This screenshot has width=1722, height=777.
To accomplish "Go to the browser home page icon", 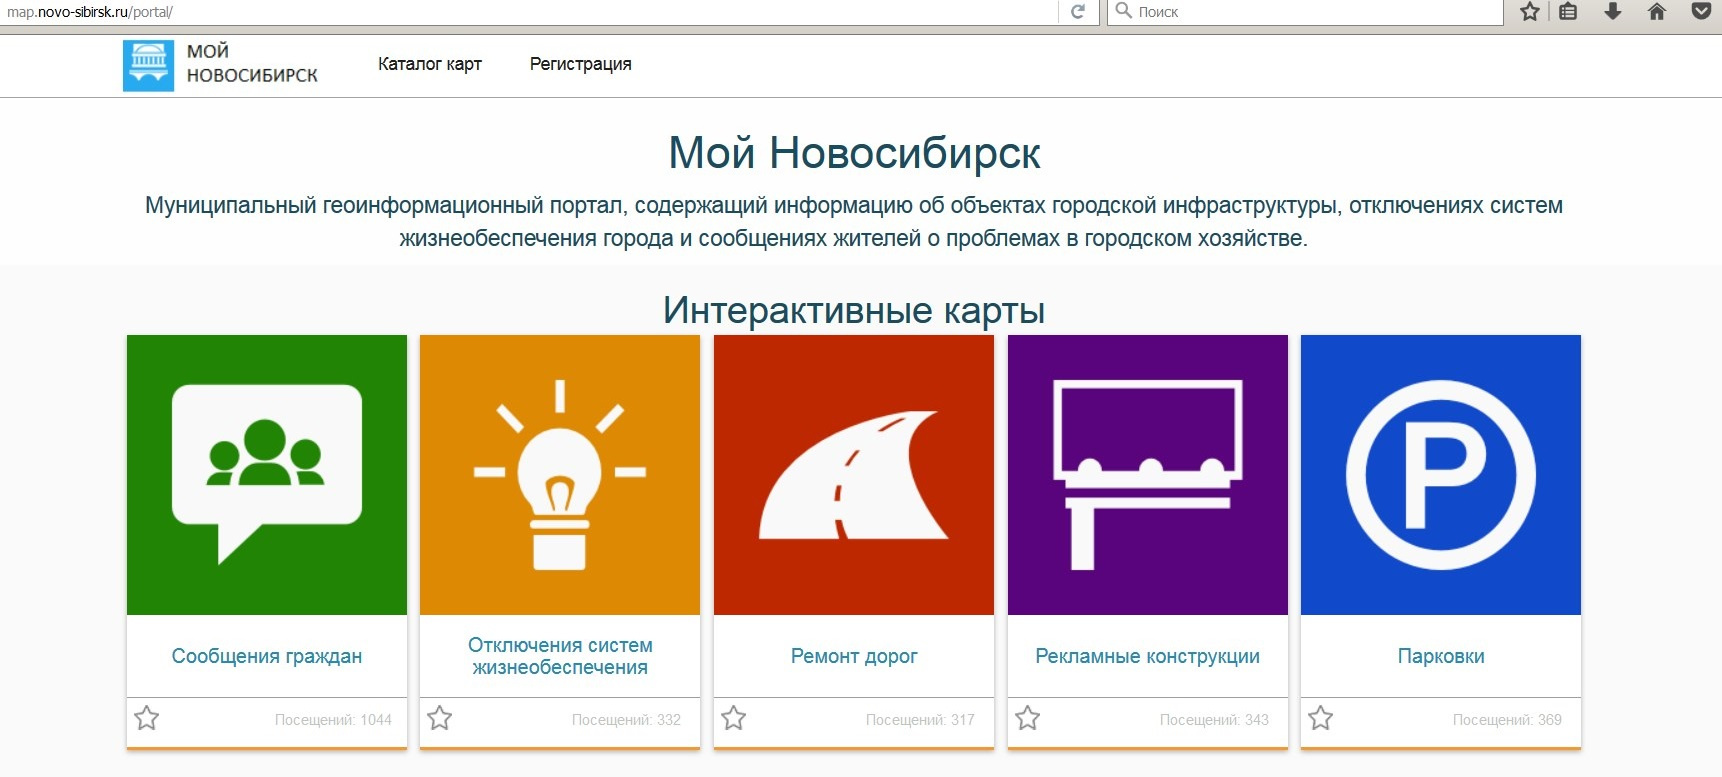I will [1657, 12].
